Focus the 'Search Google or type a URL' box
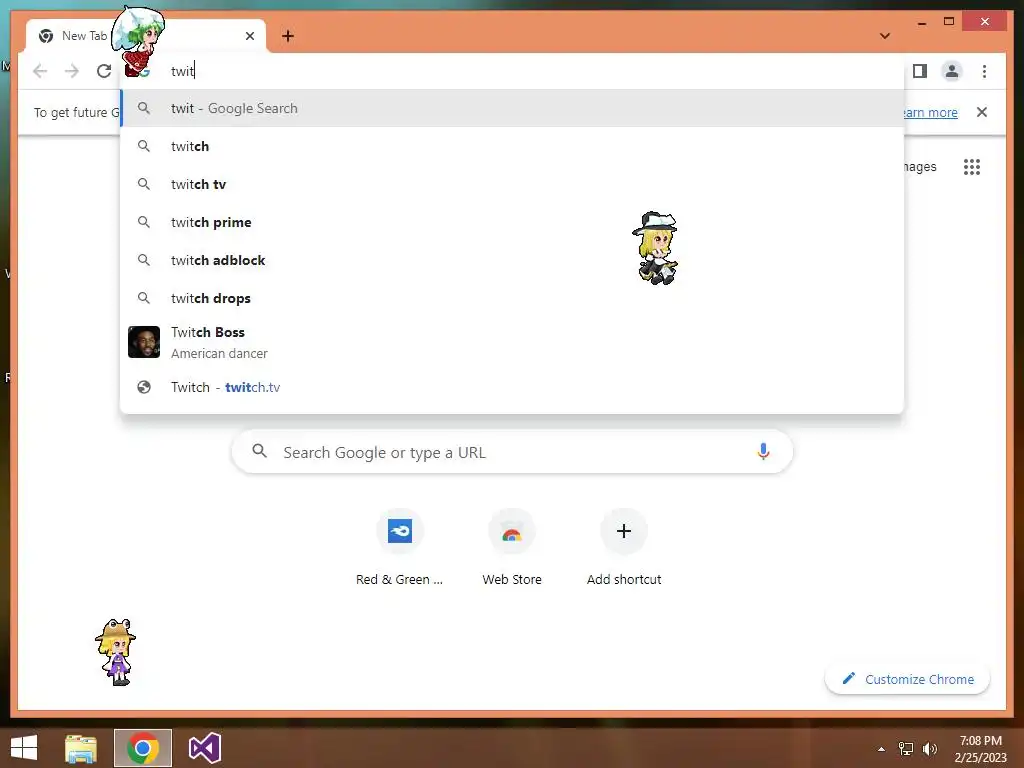 coord(513,452)
